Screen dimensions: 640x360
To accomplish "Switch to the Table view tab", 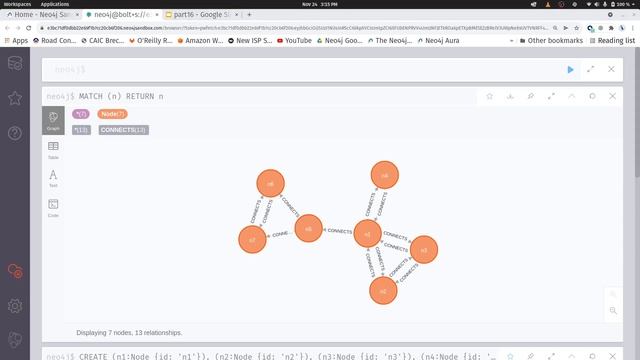I will coord(53,150).
